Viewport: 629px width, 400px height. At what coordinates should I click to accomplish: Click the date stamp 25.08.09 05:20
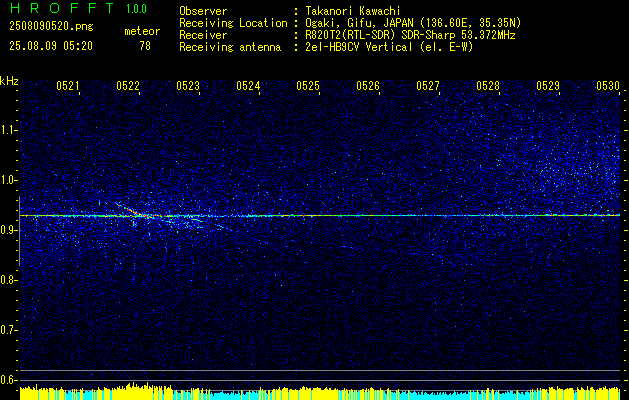[51, 46]
